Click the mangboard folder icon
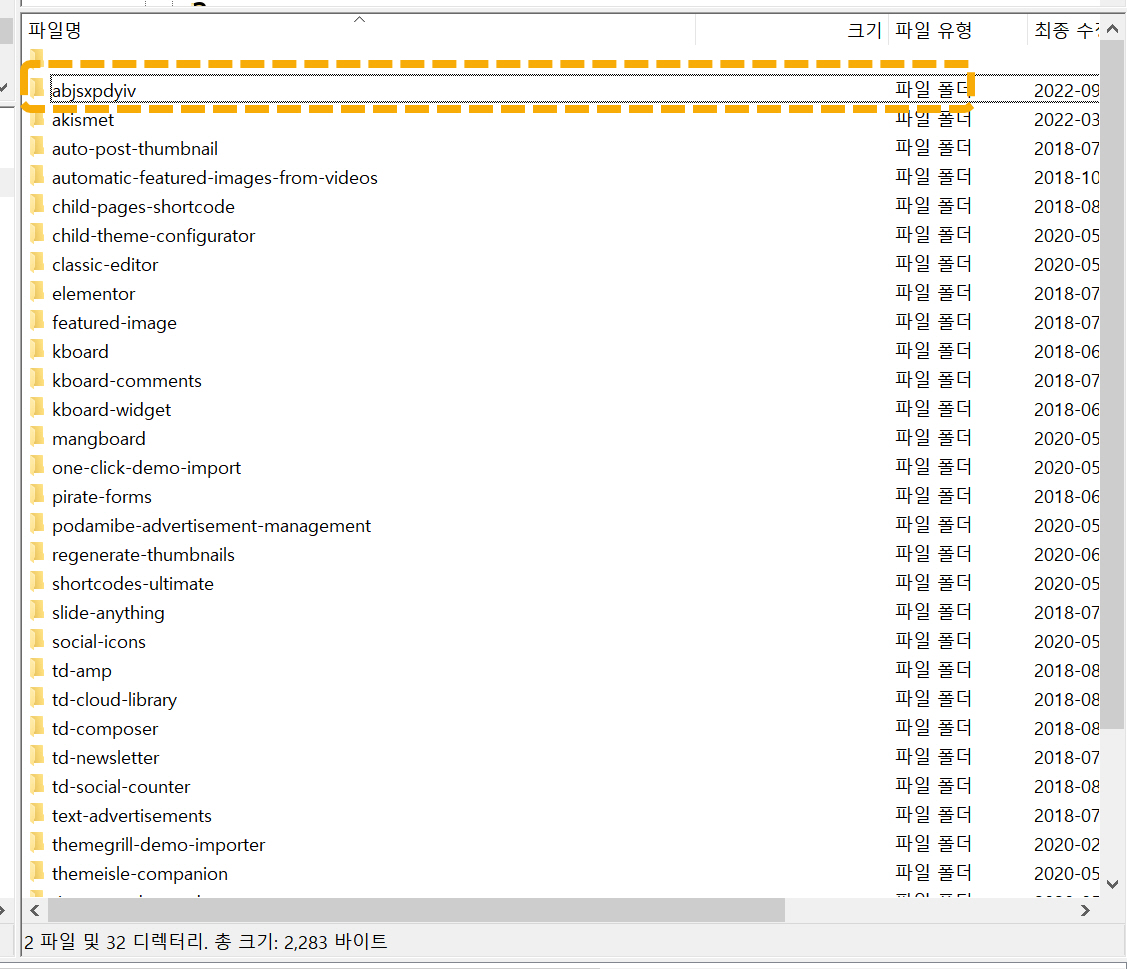Viewport: 1127px width, 969px height. [x=37, y=437]
